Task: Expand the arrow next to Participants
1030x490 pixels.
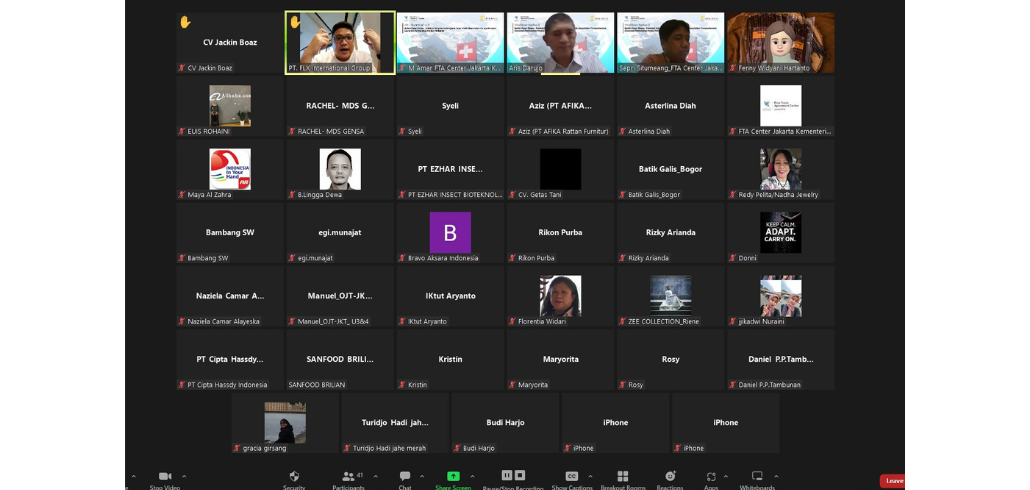Action: click(x=376, y=476)
